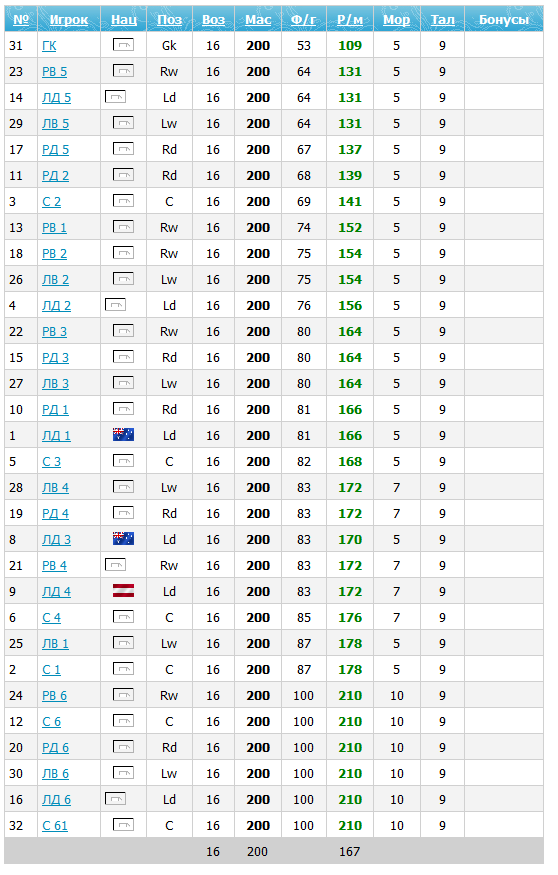Screen dimensions: 558x875
Task: Open player ГК profile link
Action: 49,46
